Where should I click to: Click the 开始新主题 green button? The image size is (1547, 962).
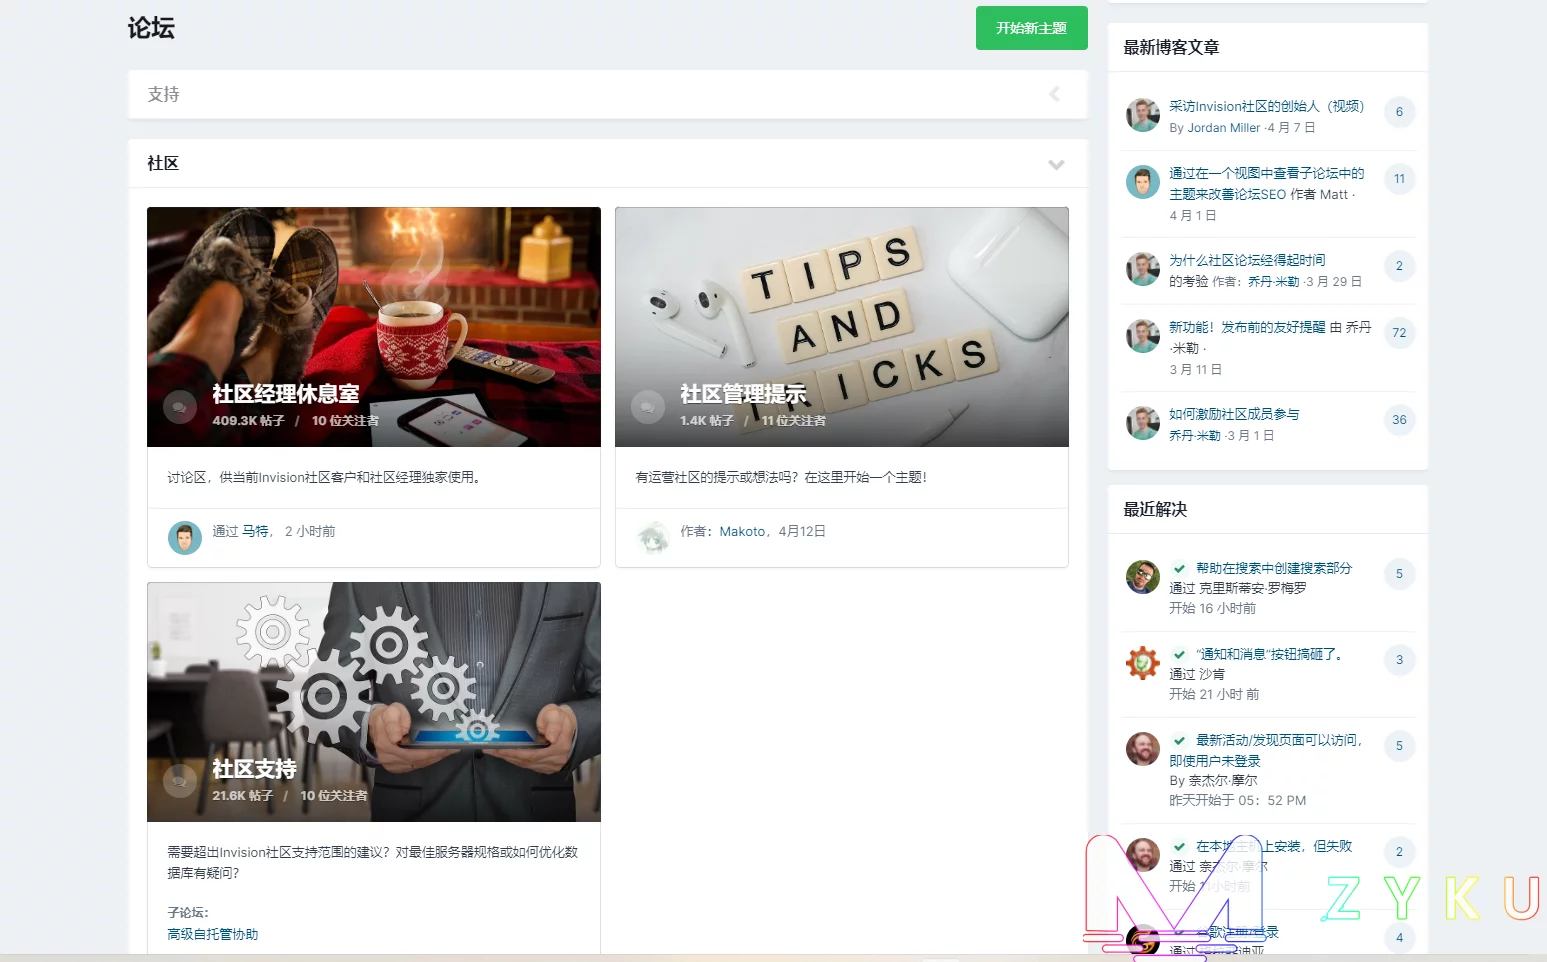tap(1031, 28)
